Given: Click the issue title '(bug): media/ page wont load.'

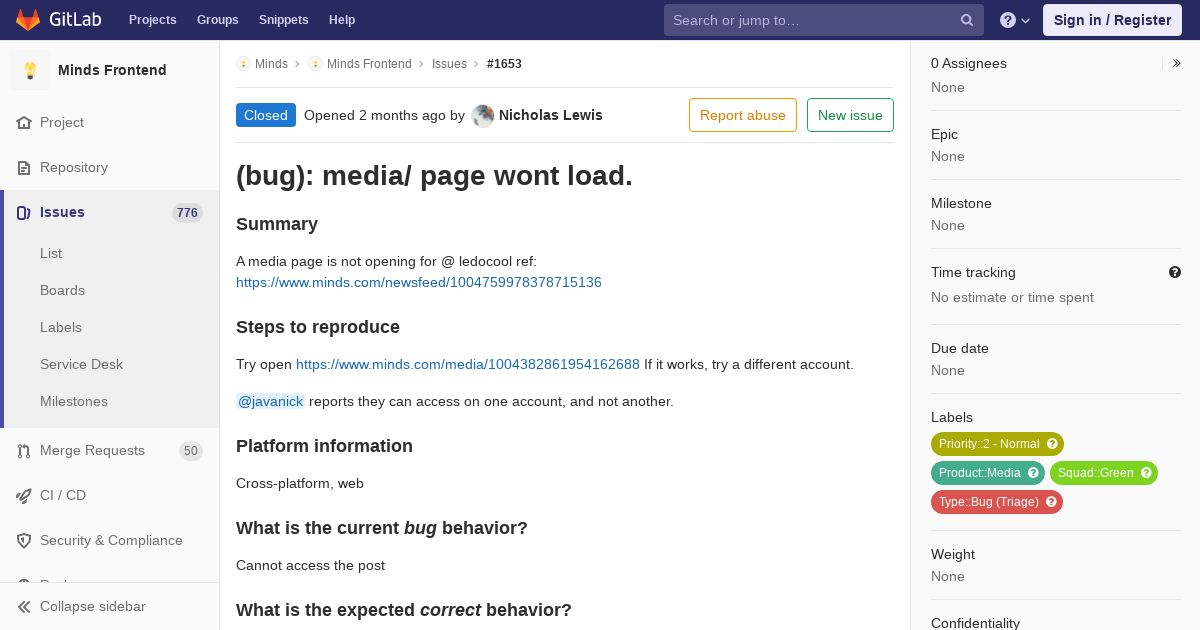Looking at the screenshot, I should click(x=434, y=176).
